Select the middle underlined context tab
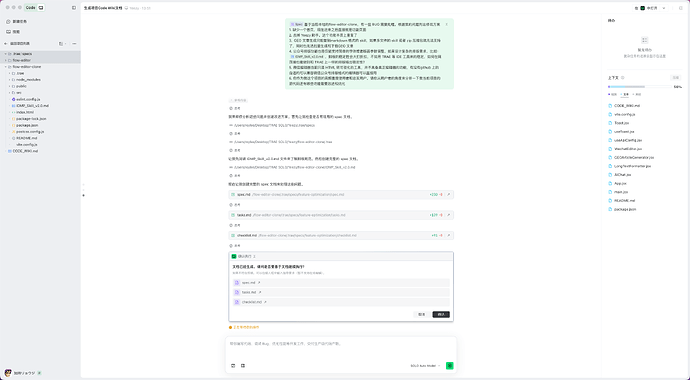The height and width of the screenshot is (380, 690). coord(625,95)
